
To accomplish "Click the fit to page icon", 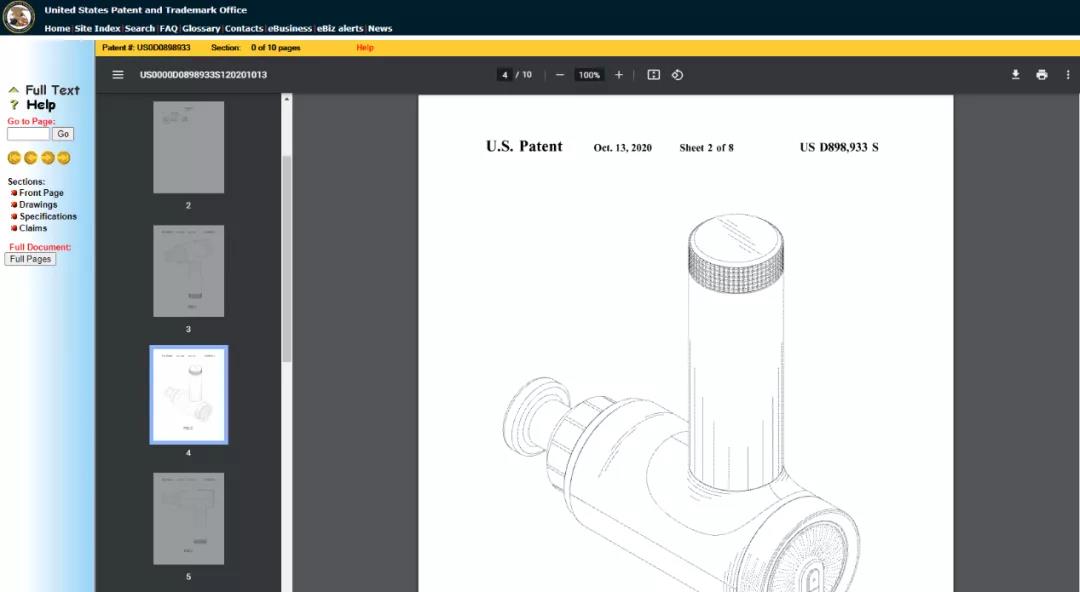I will (x=654, y=74).
